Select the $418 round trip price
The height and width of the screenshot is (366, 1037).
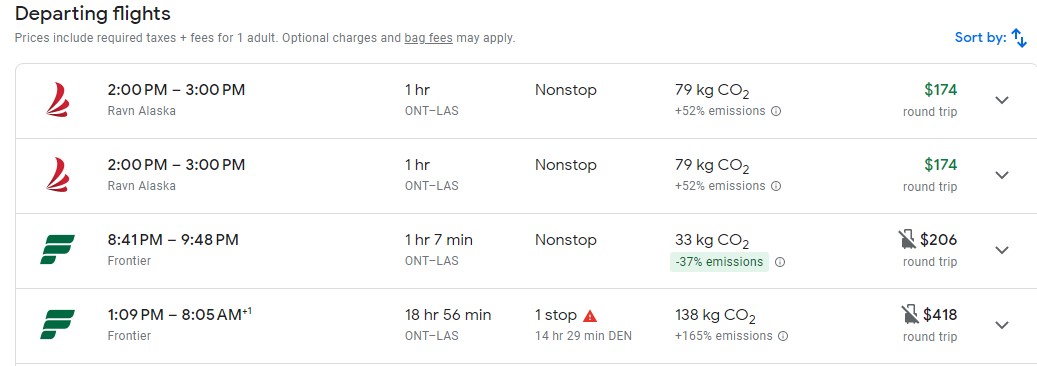[x=940, y=314]
